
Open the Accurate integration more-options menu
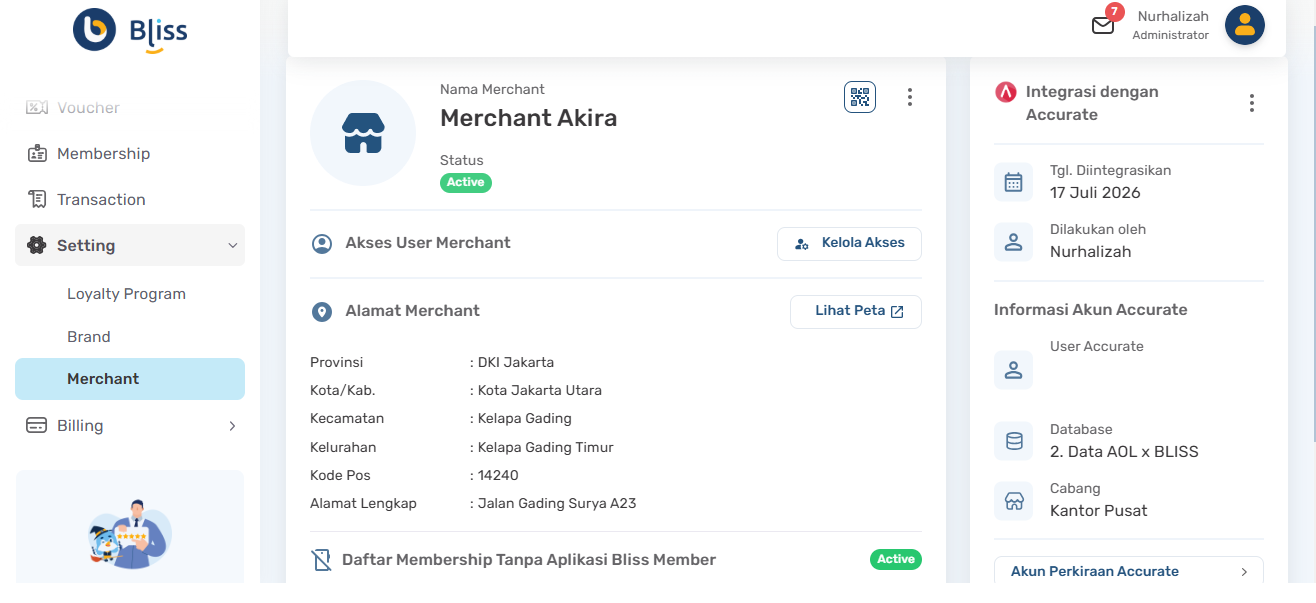1251,103
